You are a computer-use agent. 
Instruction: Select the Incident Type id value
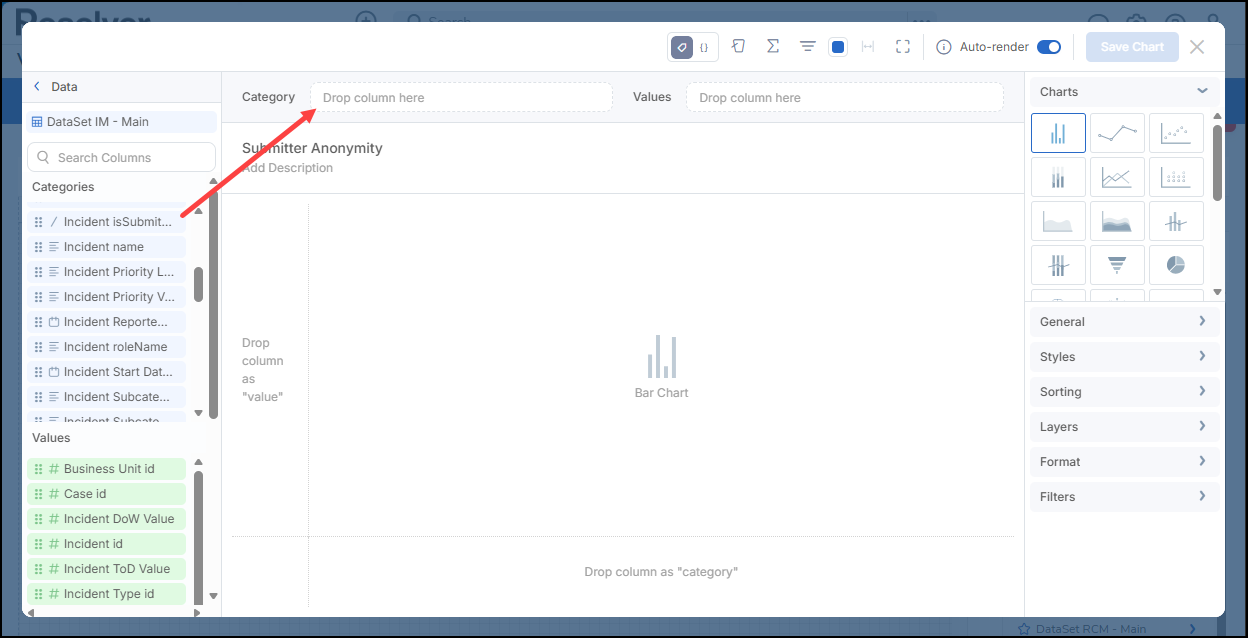point(107,594)
